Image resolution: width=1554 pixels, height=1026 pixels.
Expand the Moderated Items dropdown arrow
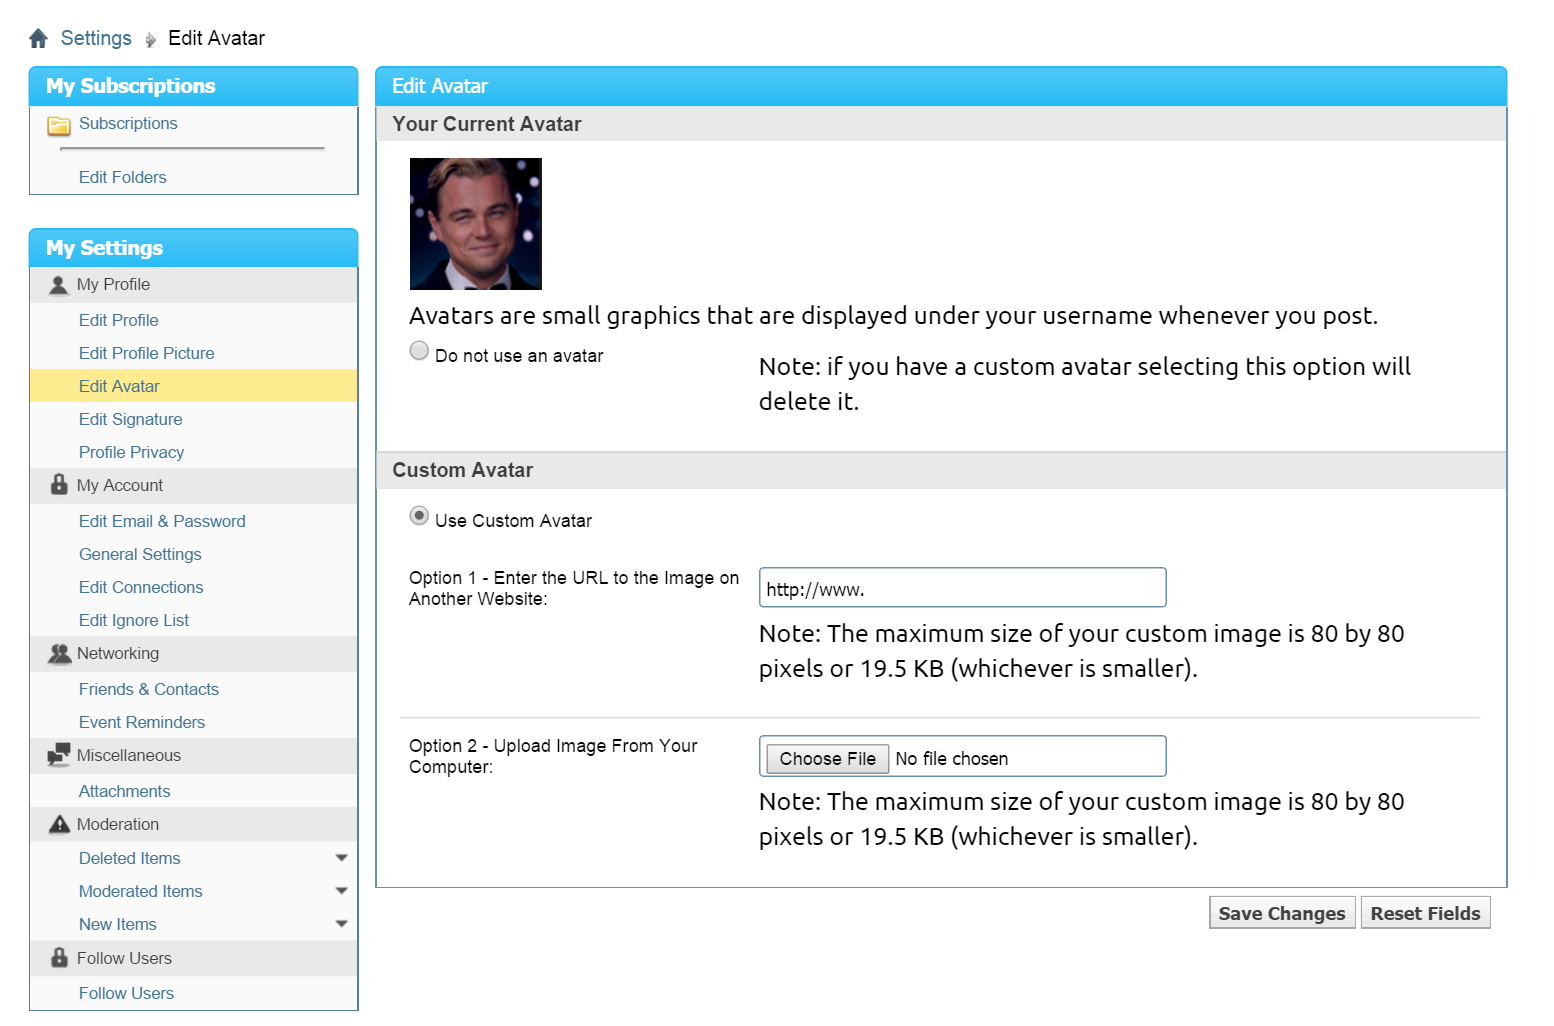tap(341, 891)
